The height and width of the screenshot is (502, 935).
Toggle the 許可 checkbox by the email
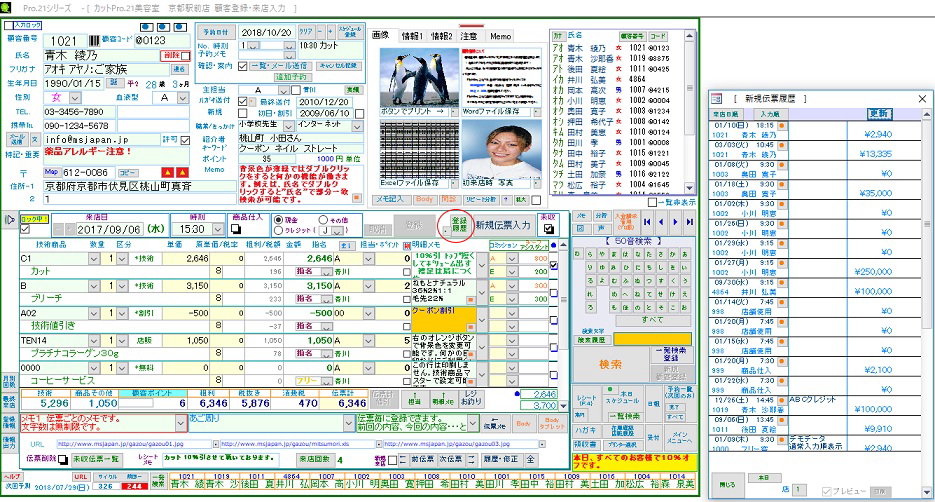185,140
